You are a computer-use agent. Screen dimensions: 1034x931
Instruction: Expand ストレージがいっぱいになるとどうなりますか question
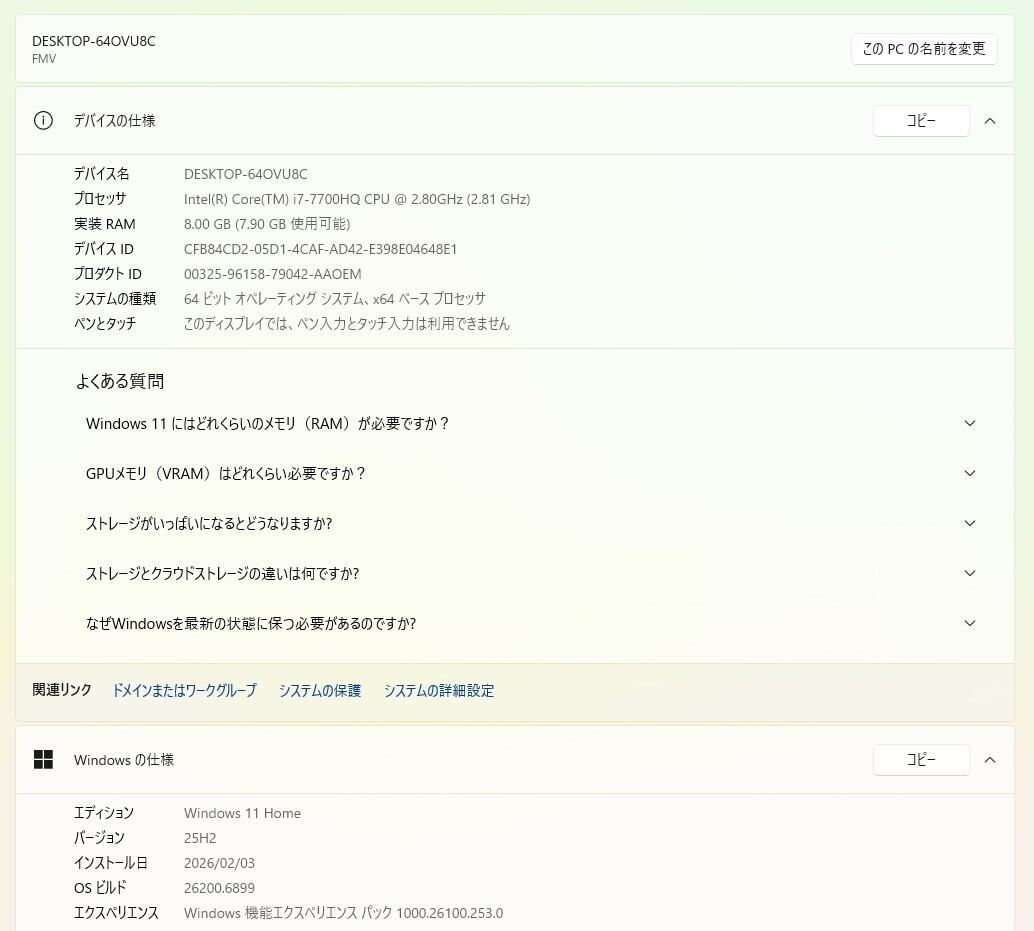(x=969, y=524)
